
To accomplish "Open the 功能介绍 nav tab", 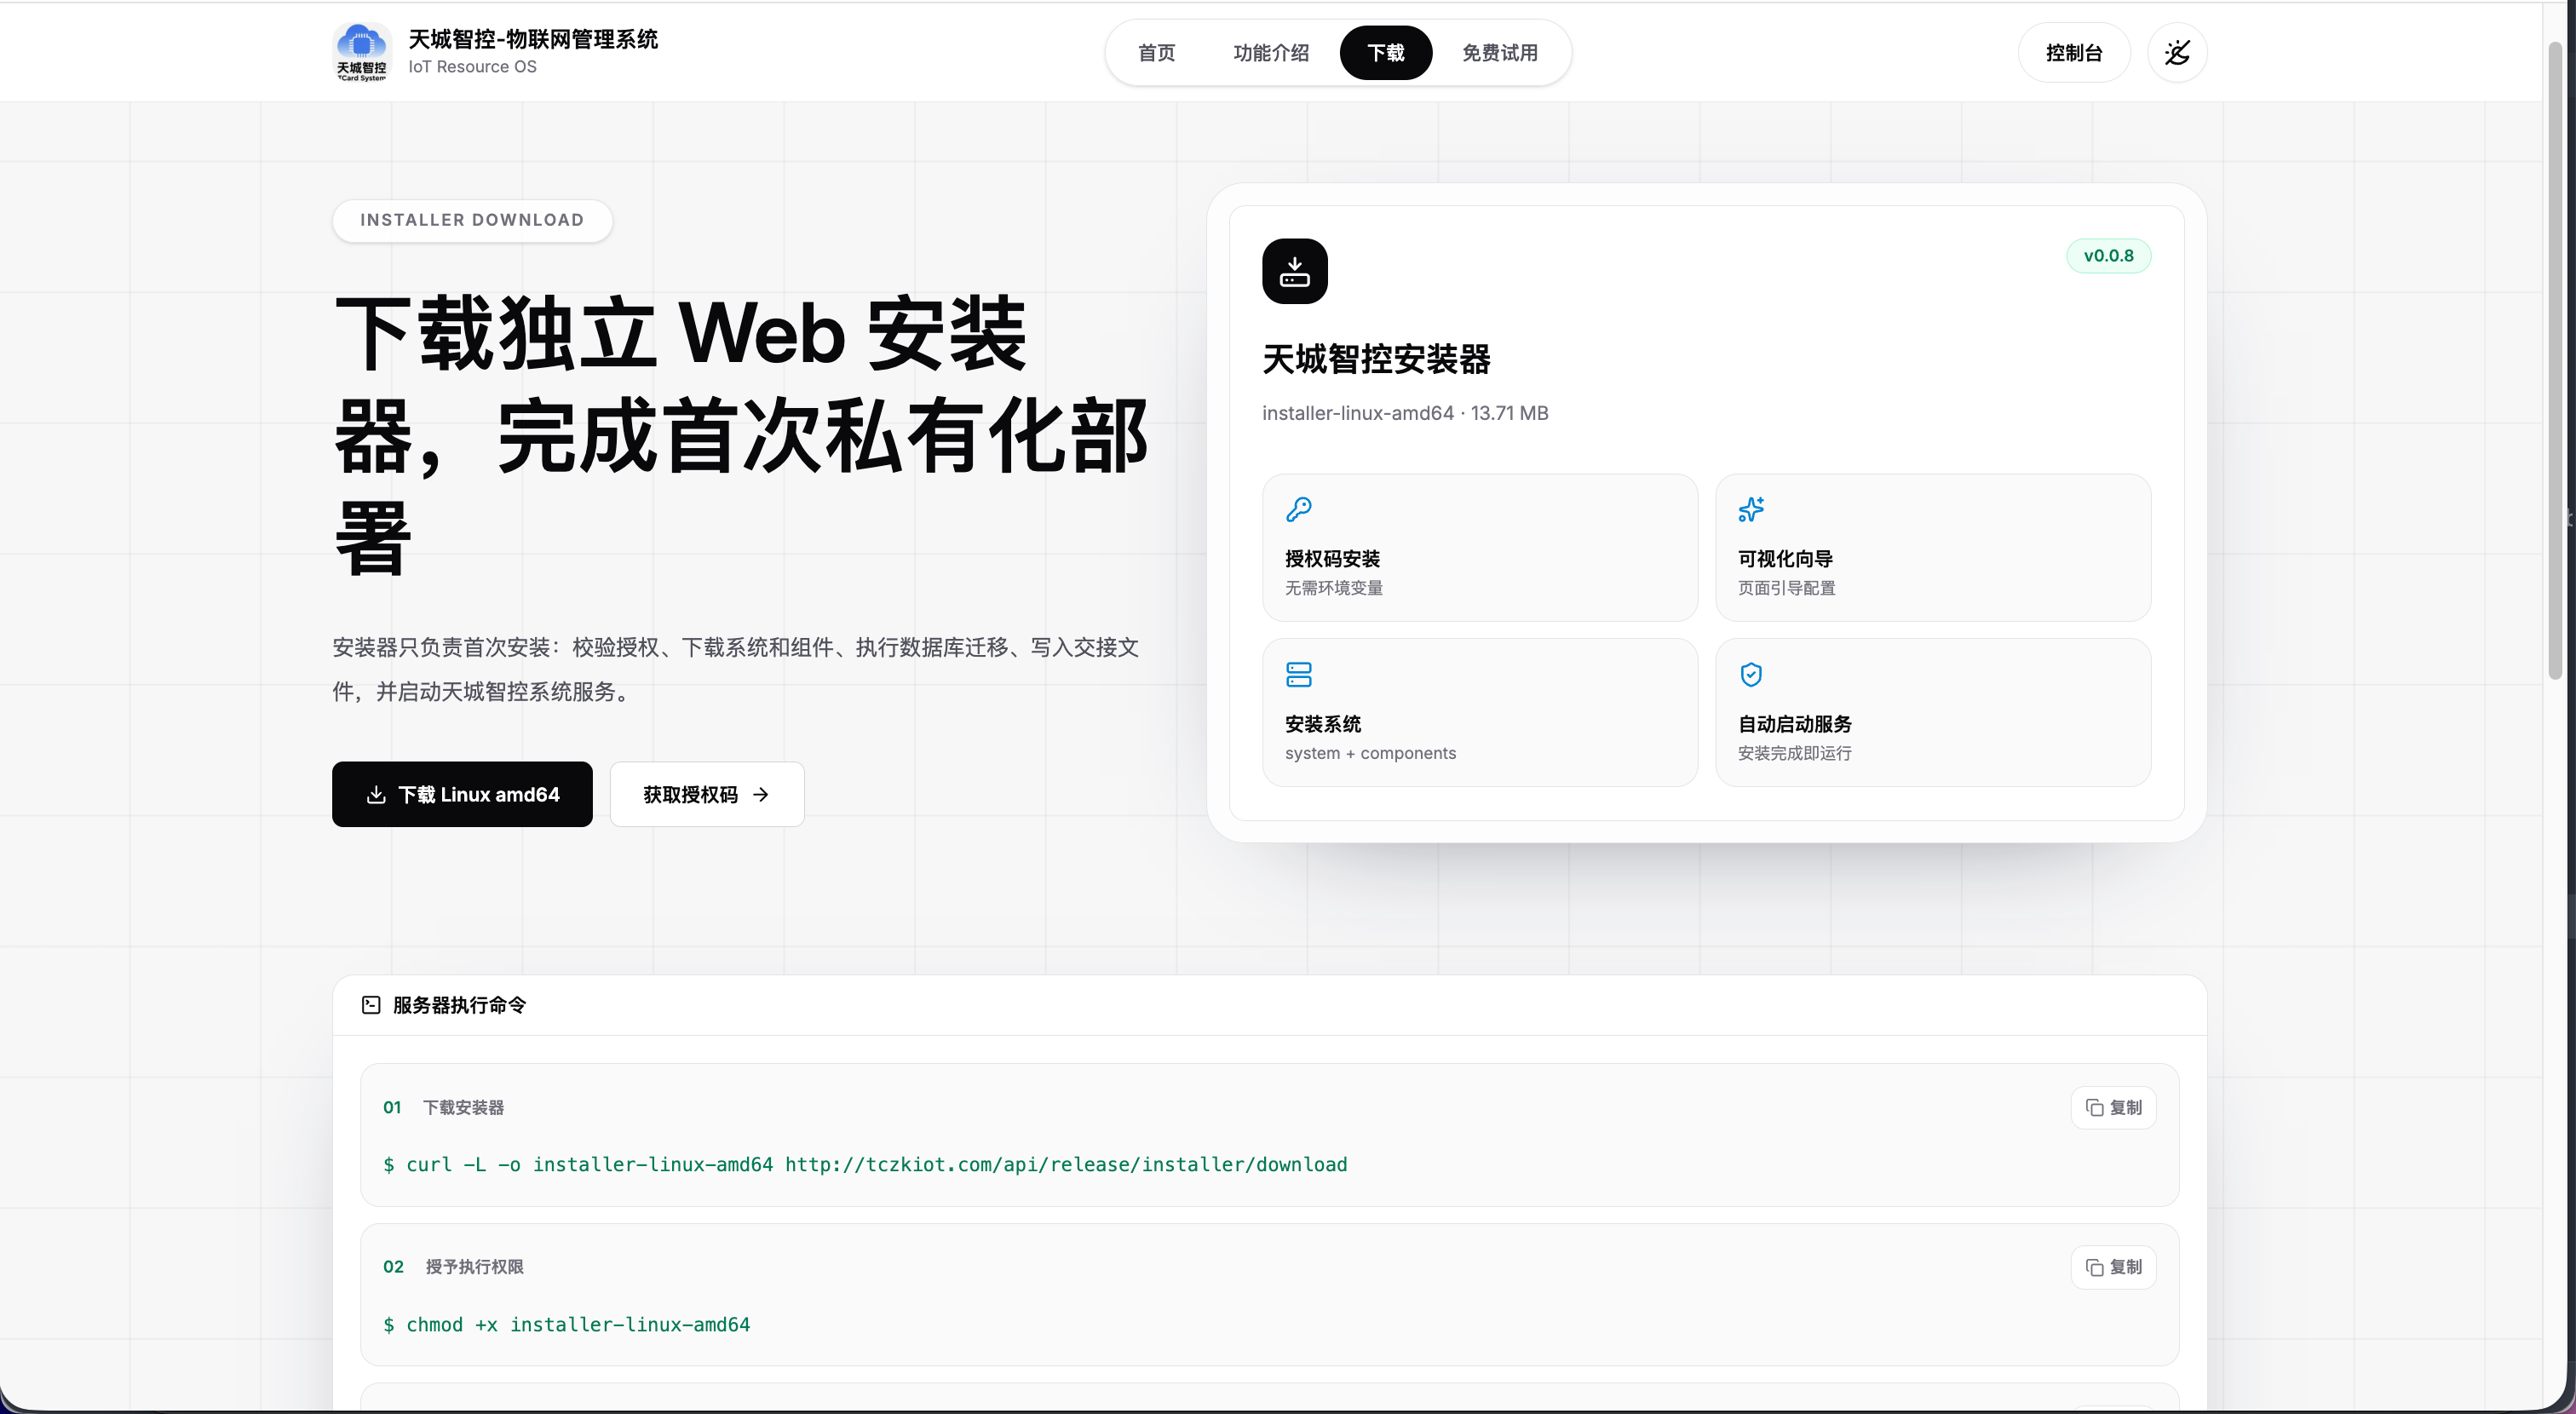I will tap(1270, 52).
